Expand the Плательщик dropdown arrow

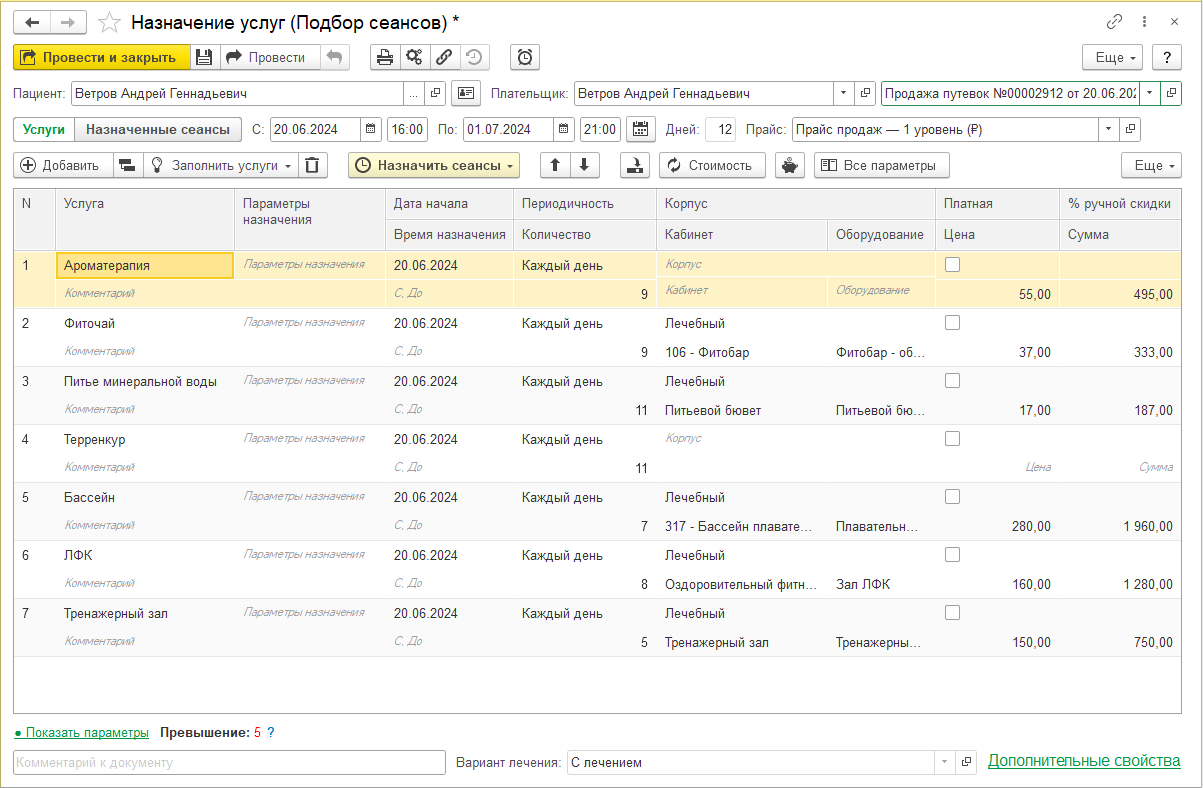843,94
